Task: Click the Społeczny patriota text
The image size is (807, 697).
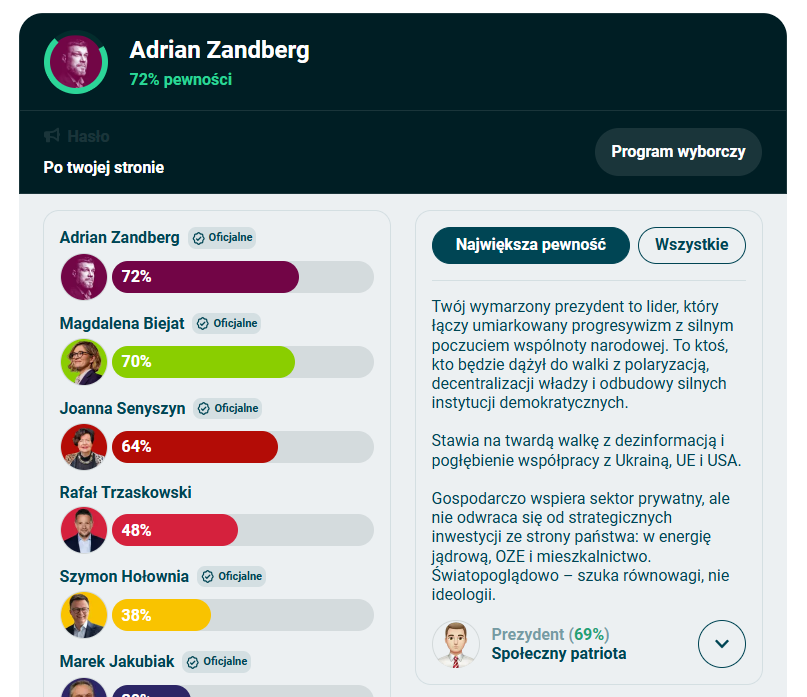Action: pyautogui.click(x=557, y=654)
